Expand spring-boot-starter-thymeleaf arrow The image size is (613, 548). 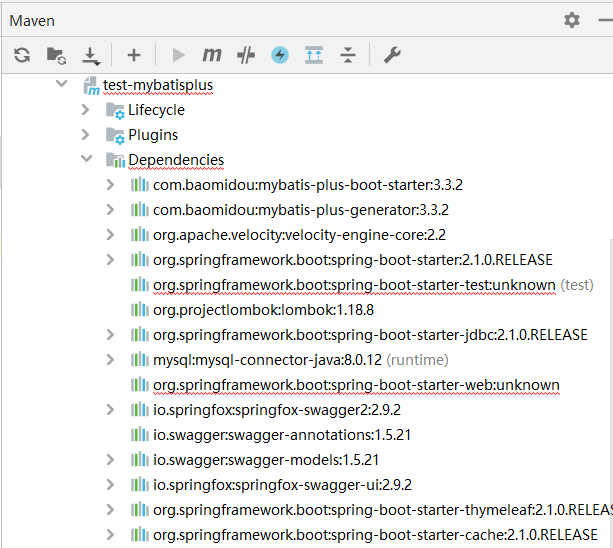(x=110, y=510)
